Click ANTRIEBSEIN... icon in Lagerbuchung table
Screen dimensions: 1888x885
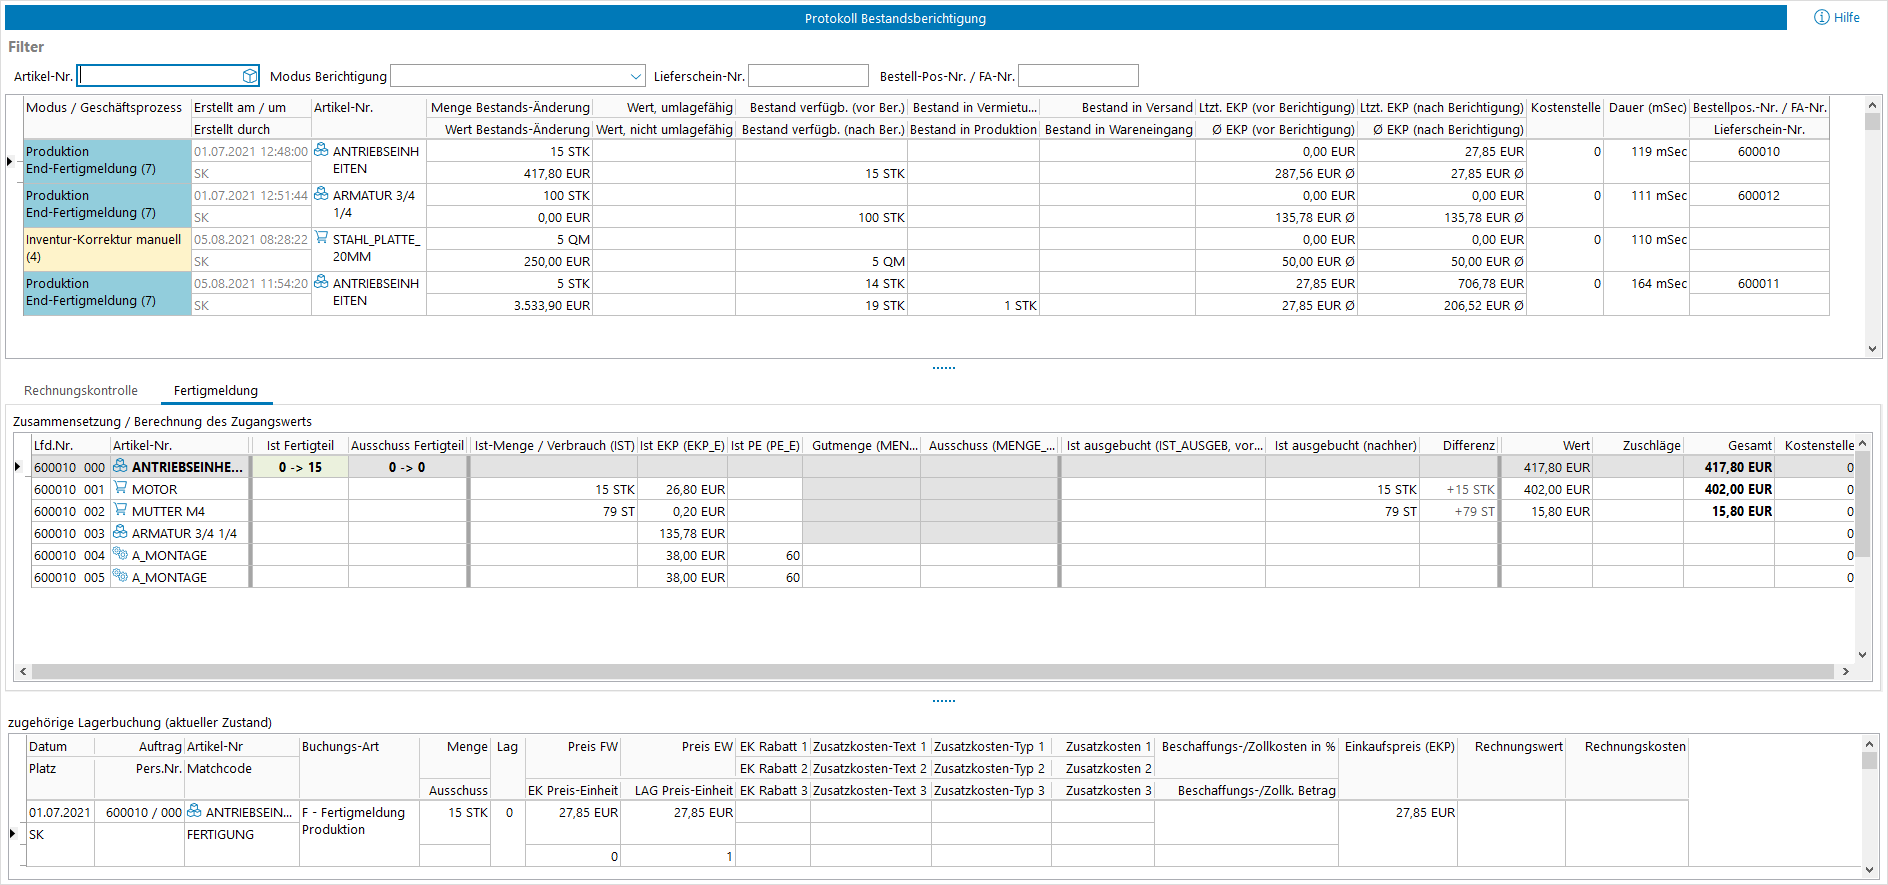coord(194,811)
